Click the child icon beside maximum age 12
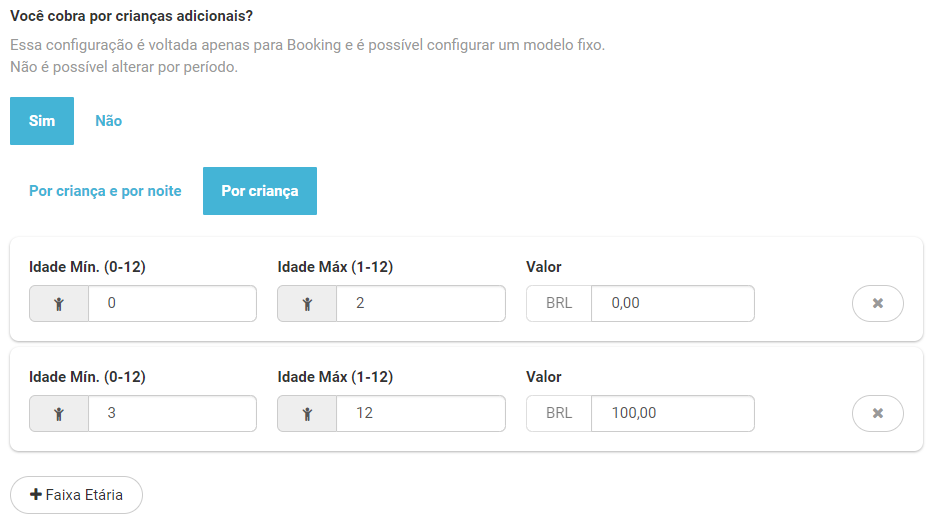The height and width of the screenshot is (517, 932). tap(307, 412)
